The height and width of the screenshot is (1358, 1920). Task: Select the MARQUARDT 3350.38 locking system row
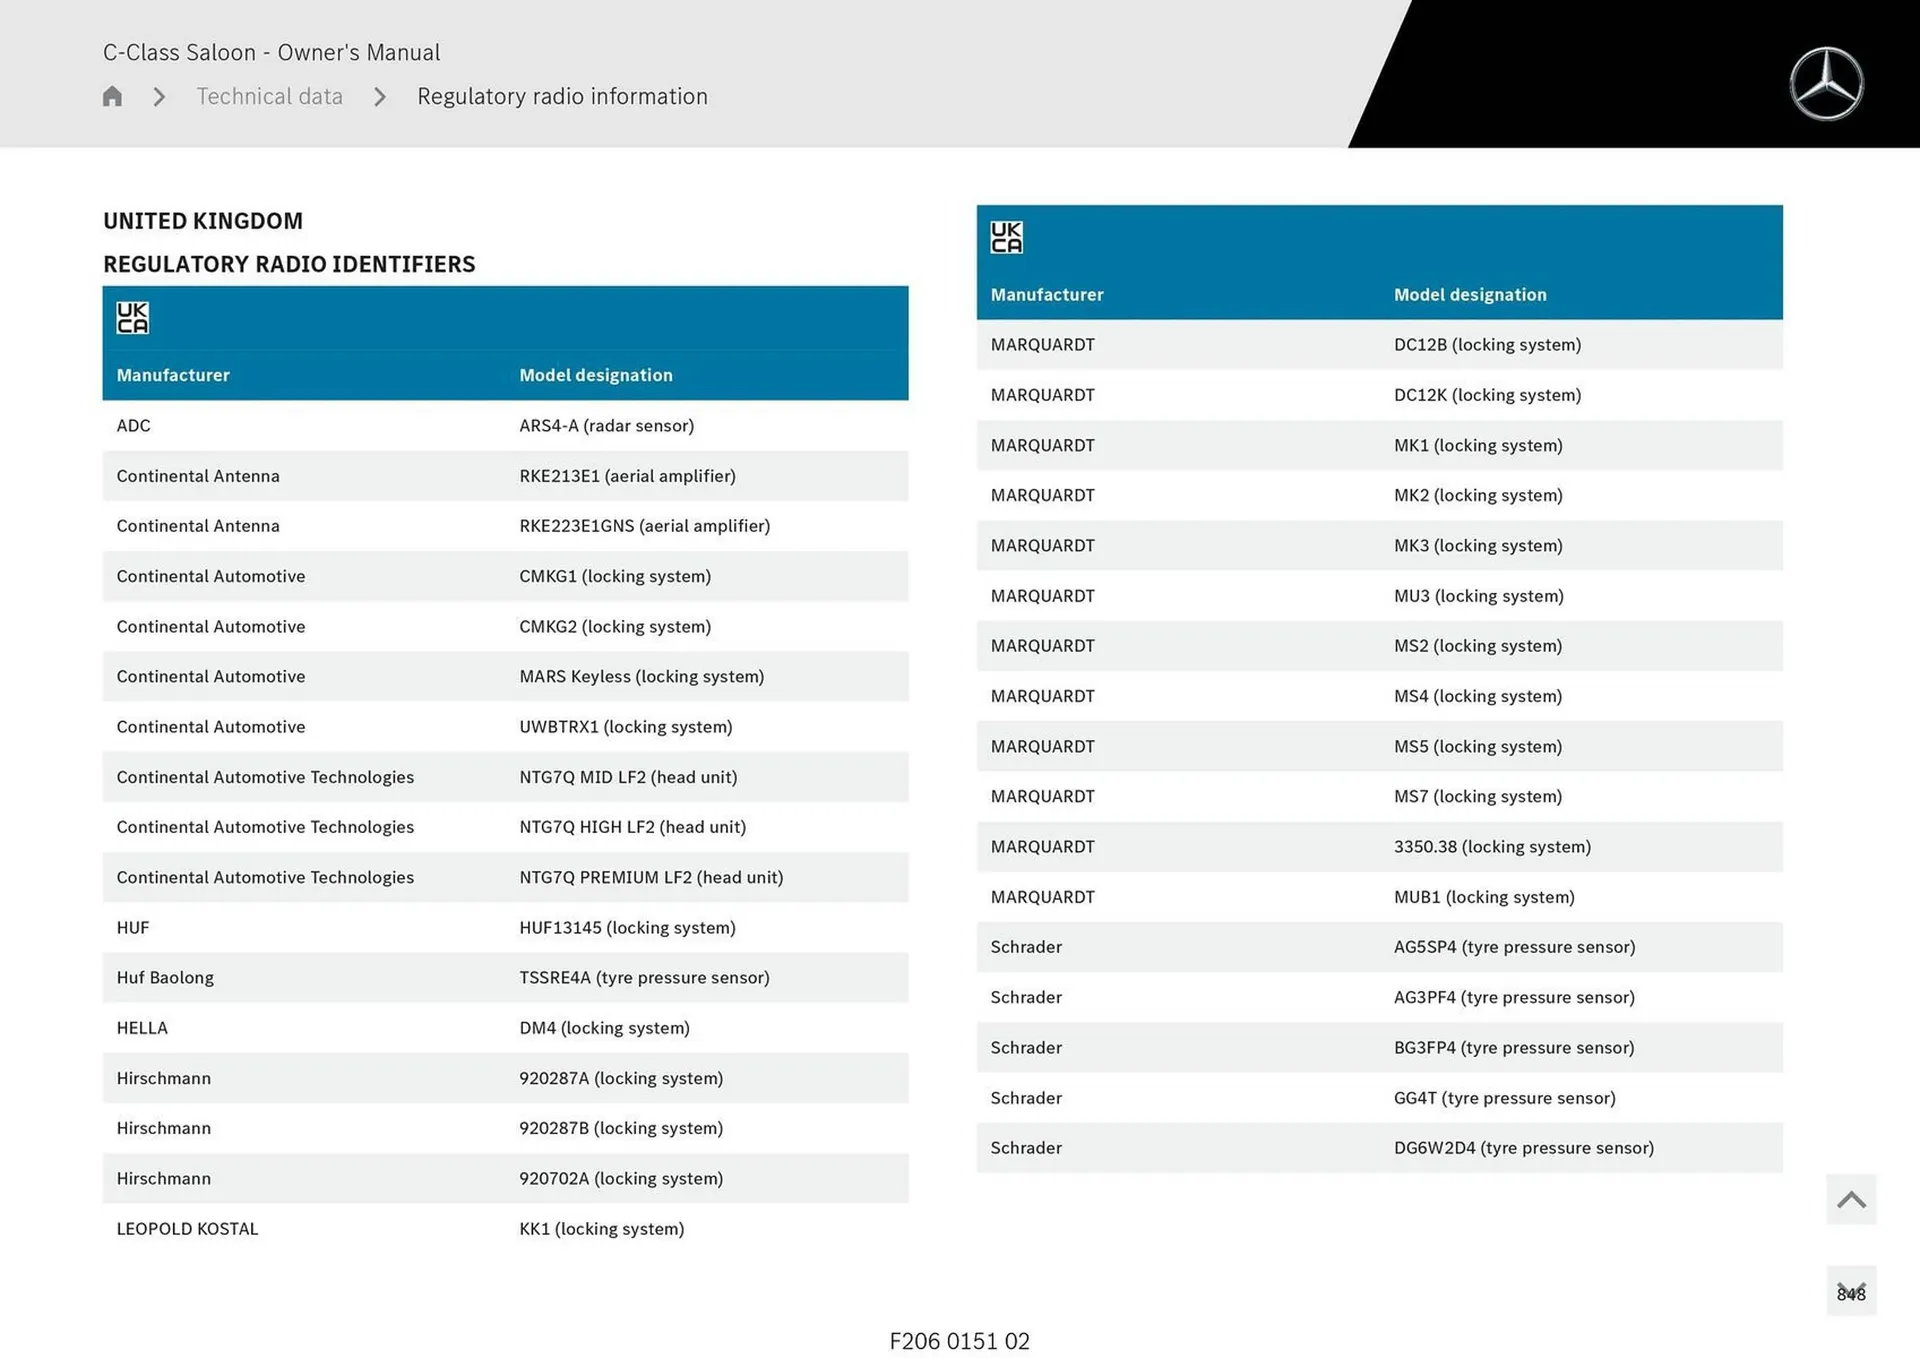[1492, 847]
